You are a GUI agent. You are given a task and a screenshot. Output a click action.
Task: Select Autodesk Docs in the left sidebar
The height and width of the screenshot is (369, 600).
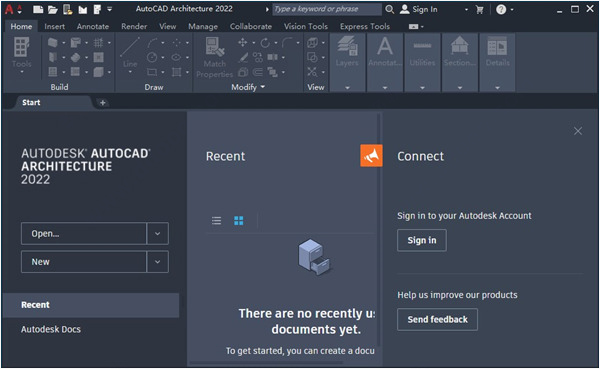[x=51, y=329]
